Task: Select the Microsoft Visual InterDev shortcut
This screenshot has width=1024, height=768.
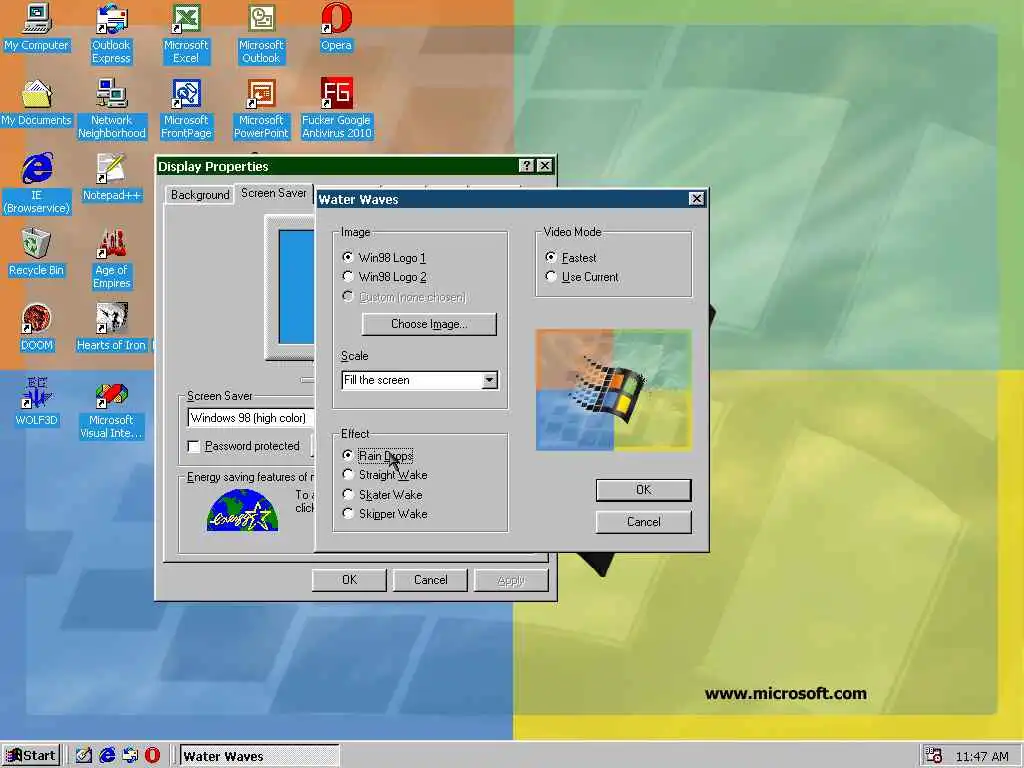Action: [x=112, y=408]
